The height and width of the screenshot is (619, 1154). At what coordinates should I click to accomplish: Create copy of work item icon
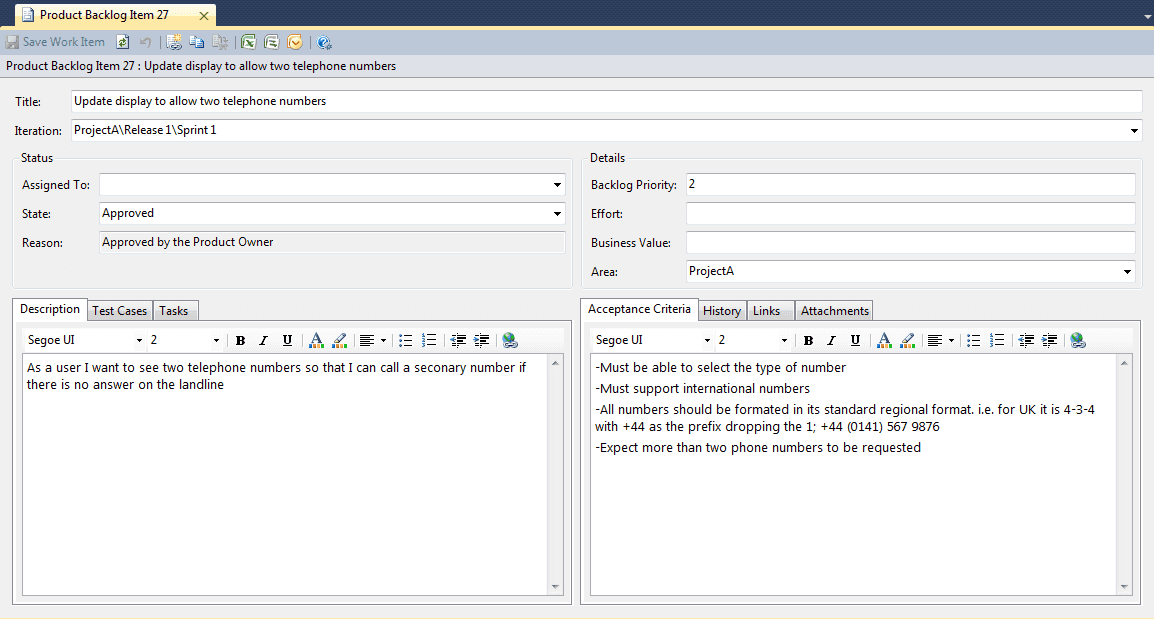pos(197,42)
